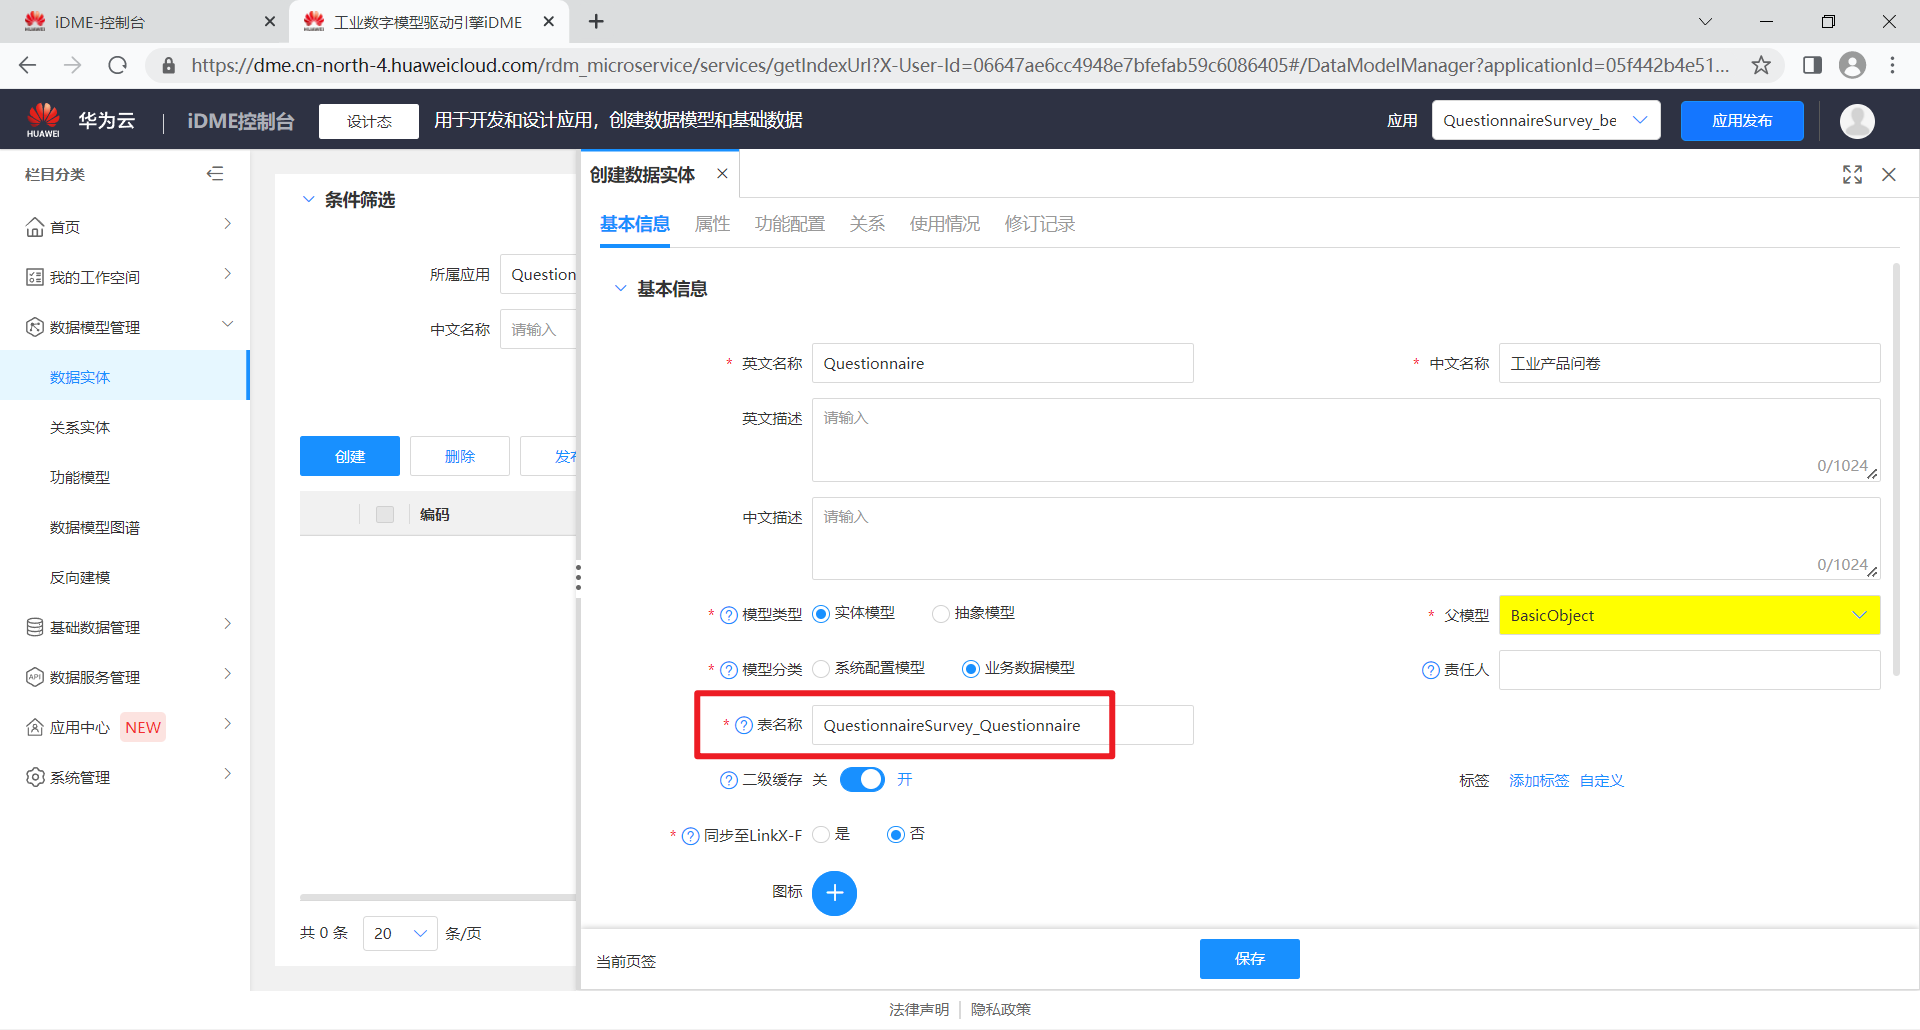Image resolution: width=1920 pixels, height=1030 pixels.
Task: Collapse the 数据模型管理 menu
Action: tap(228, 324)
